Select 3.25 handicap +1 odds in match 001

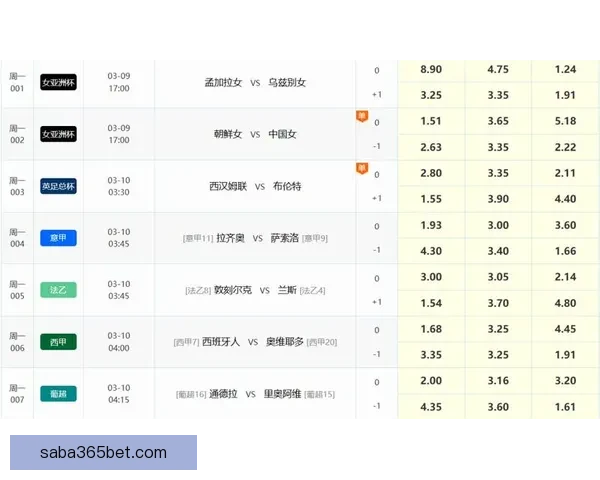click(x=431, y=95)
